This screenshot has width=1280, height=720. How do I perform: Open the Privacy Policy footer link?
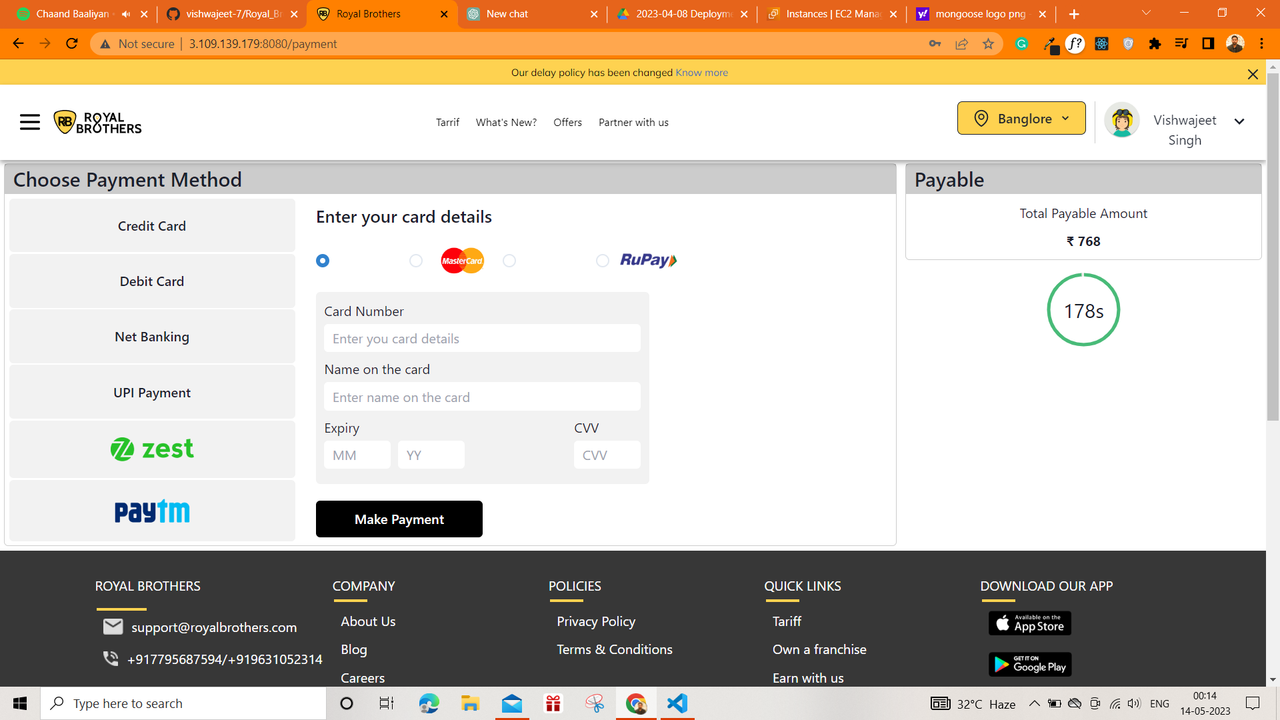pyautogui.click(x=596, y=621)
